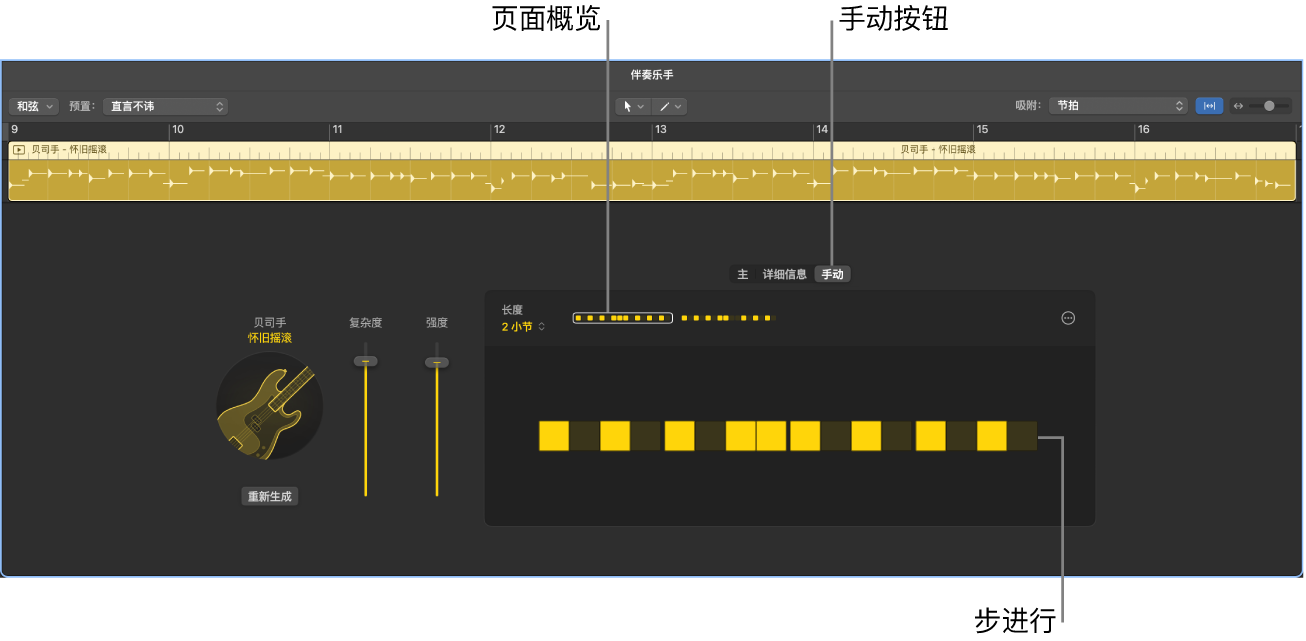Click the bass guitar instrument image
This screenshot has height=641, width=1306.
pos(270,407)
